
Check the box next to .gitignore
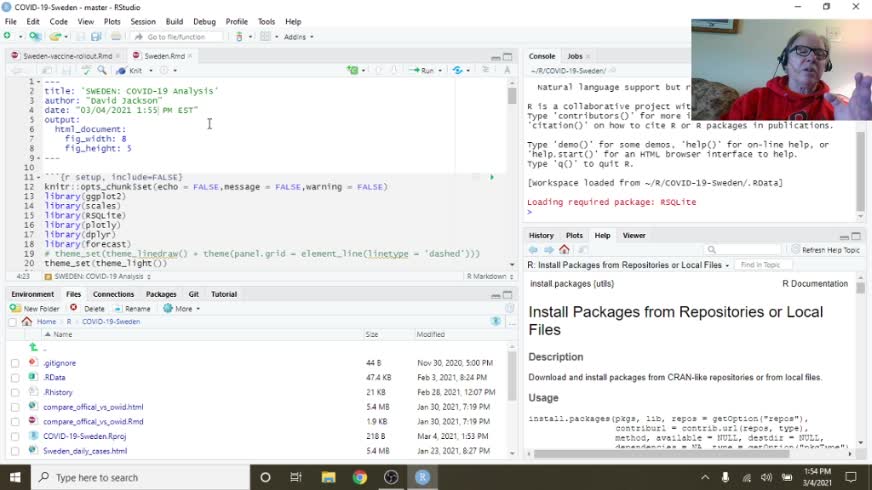pos(15,363)
